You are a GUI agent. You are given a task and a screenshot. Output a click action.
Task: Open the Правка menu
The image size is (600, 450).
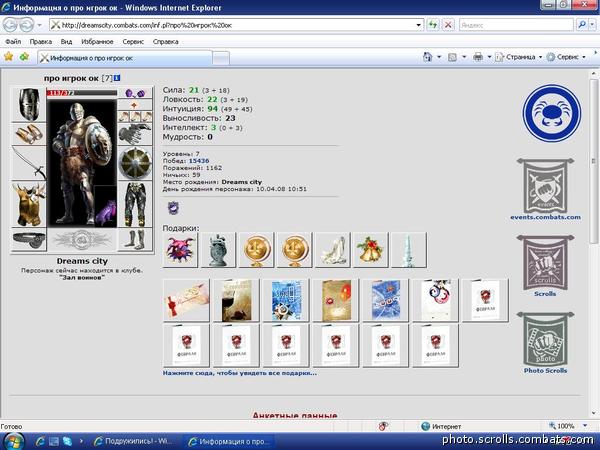41,41
